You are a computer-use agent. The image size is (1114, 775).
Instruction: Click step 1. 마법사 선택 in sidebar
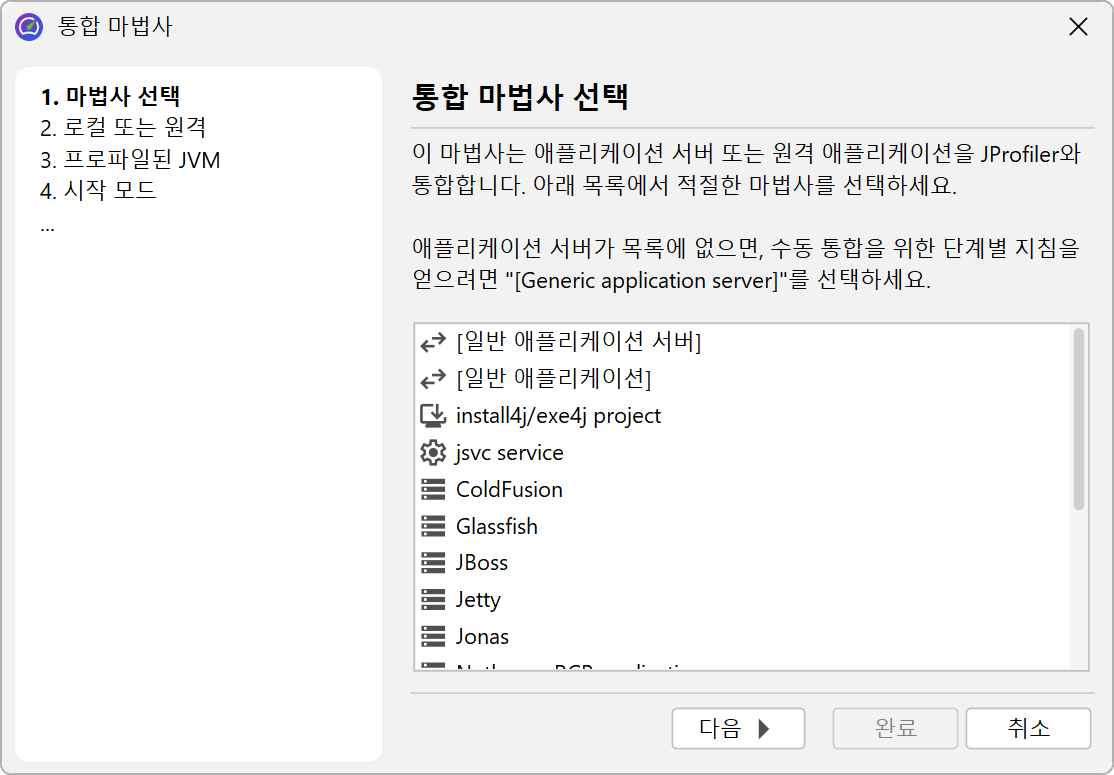(x=110, y=96)
